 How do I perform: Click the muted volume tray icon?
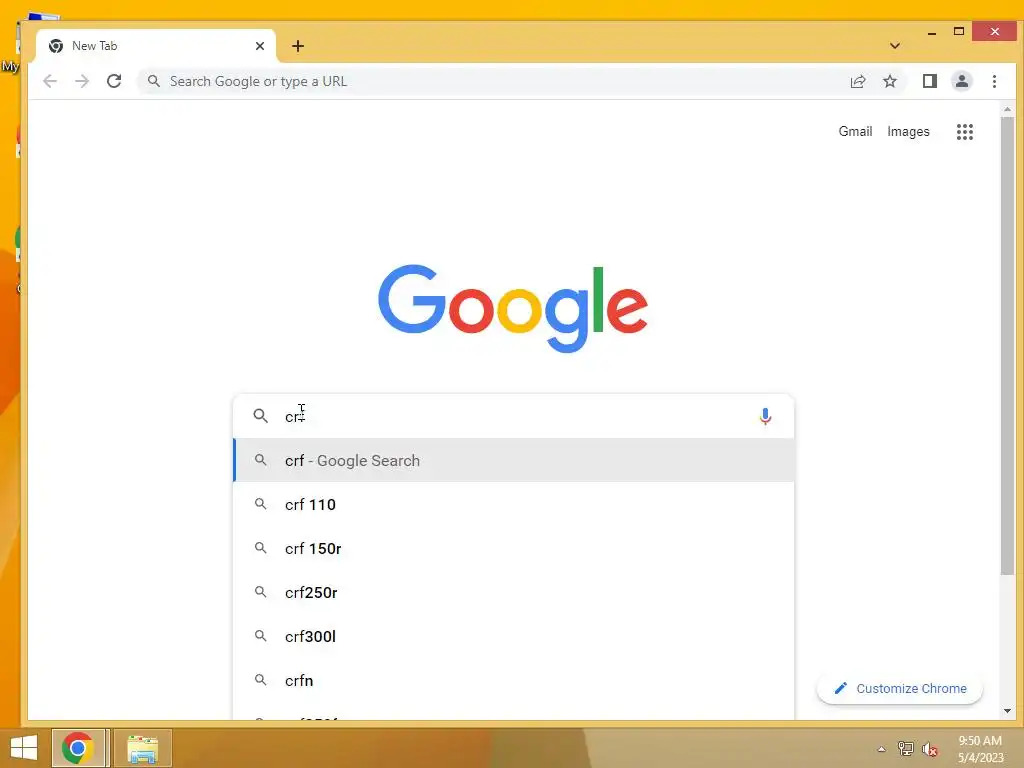[929, 749]
